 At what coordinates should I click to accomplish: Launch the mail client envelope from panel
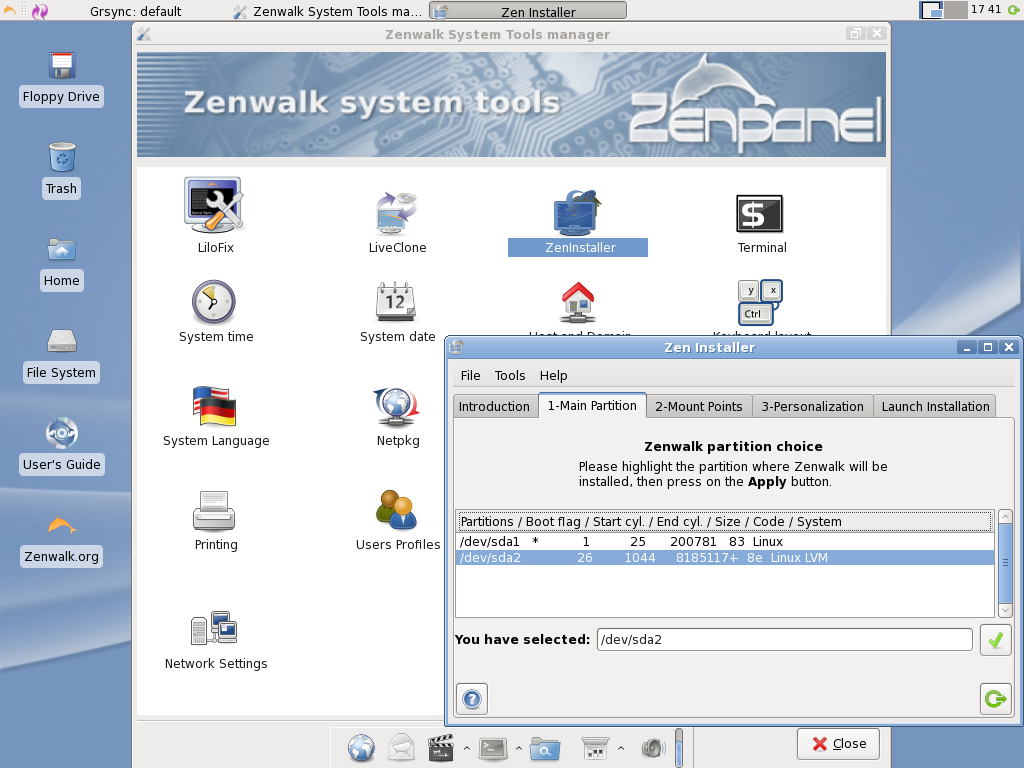point(401,748)
